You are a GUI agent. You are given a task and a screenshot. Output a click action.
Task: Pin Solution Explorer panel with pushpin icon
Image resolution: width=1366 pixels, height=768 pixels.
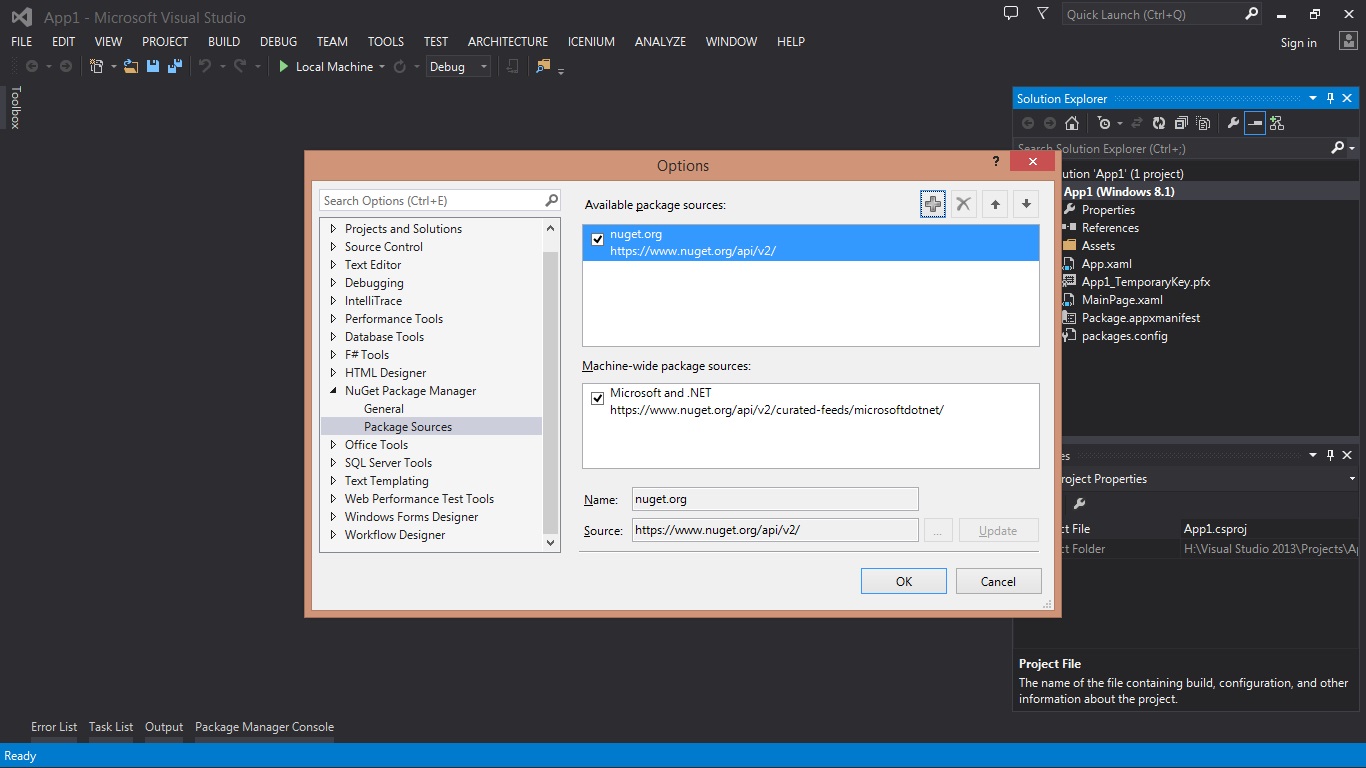click(x=1330, y=98)
